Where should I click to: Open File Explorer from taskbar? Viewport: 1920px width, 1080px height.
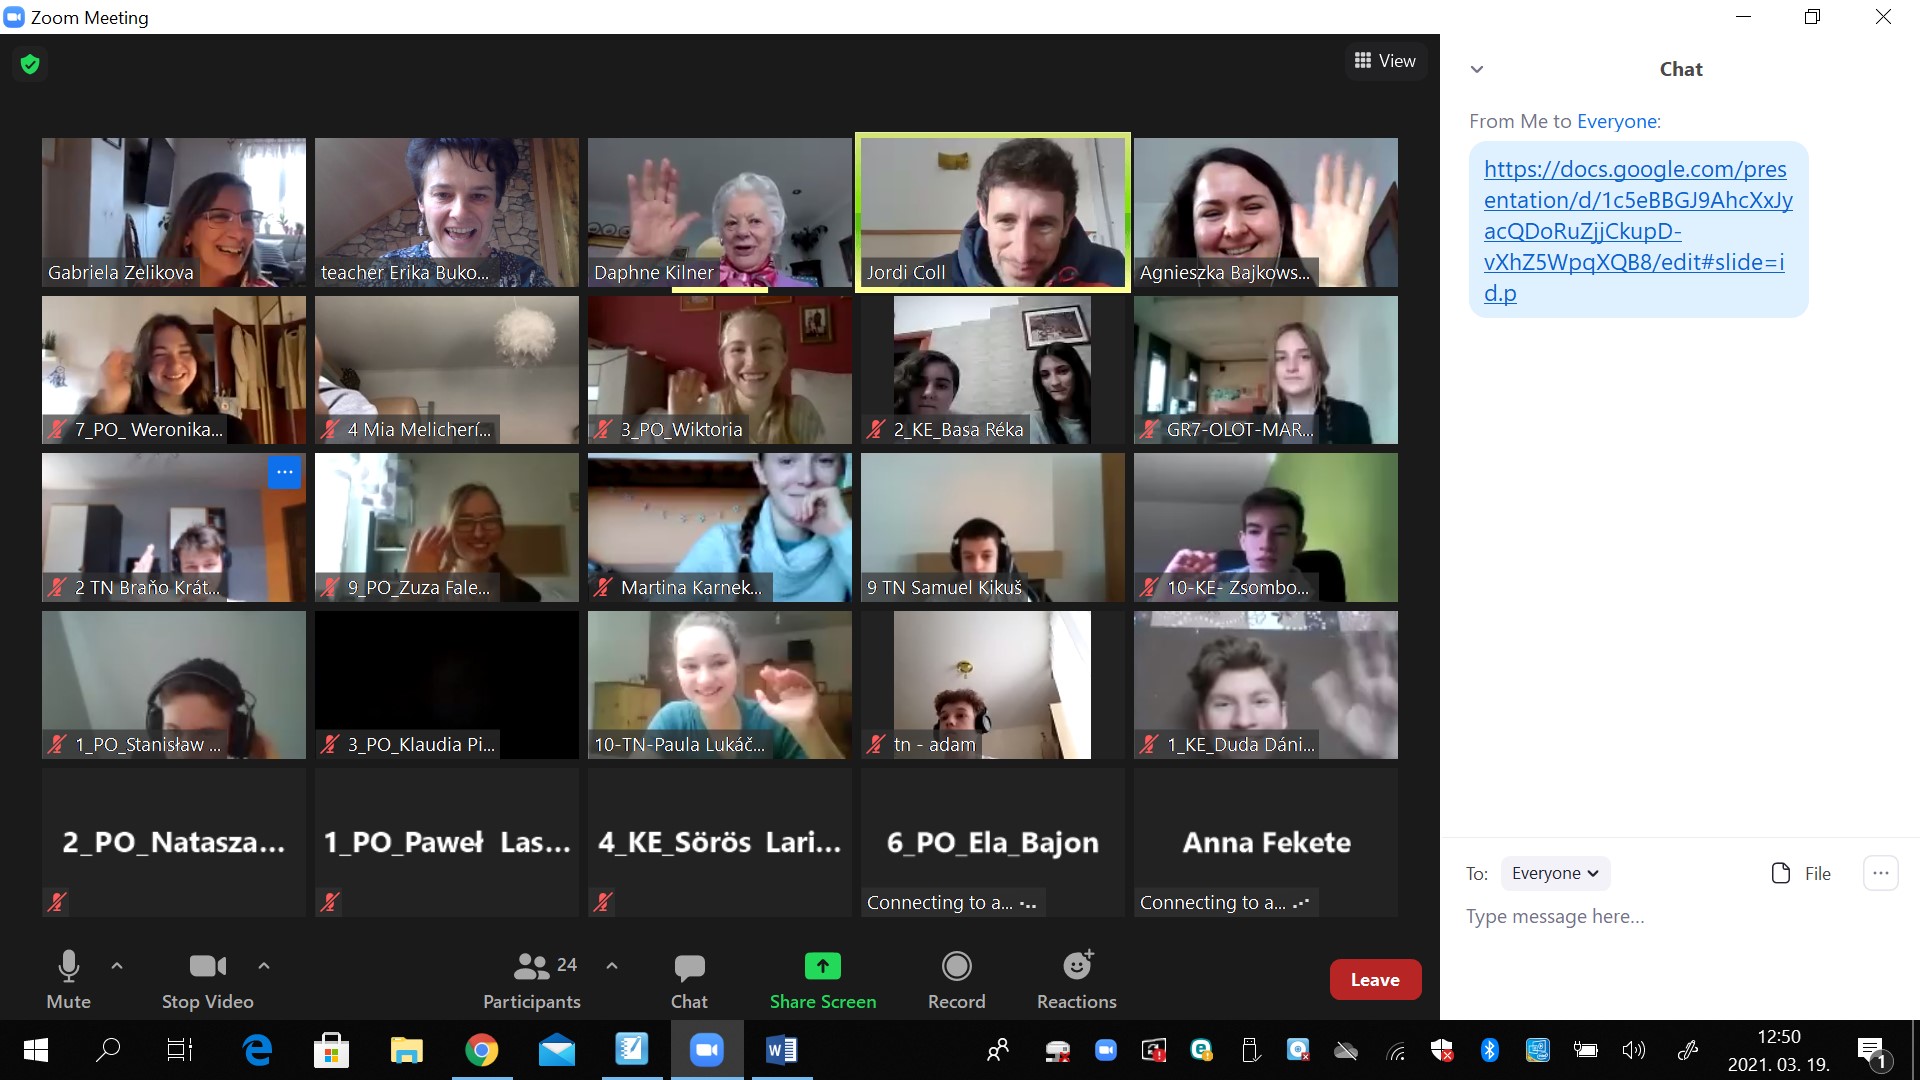[x=406, y=1050]
